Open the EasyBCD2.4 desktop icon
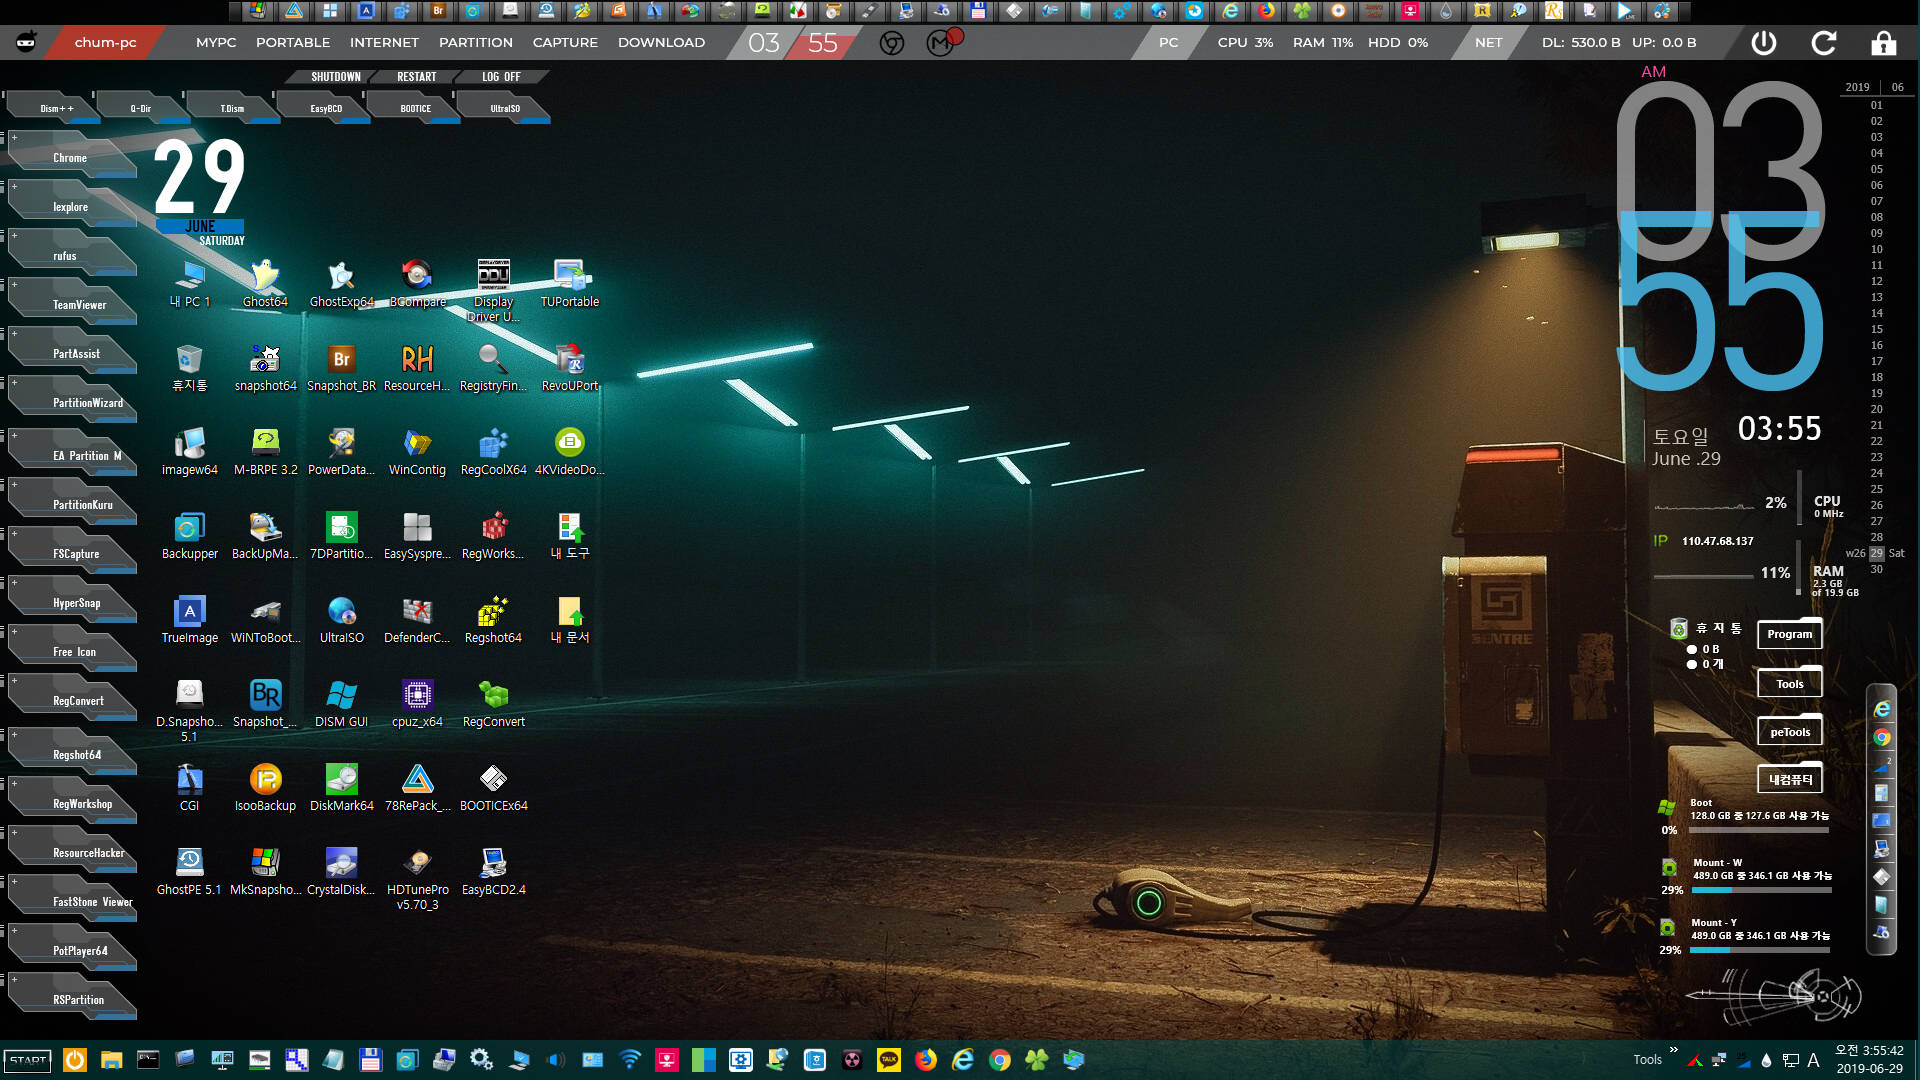 point(493,871)
